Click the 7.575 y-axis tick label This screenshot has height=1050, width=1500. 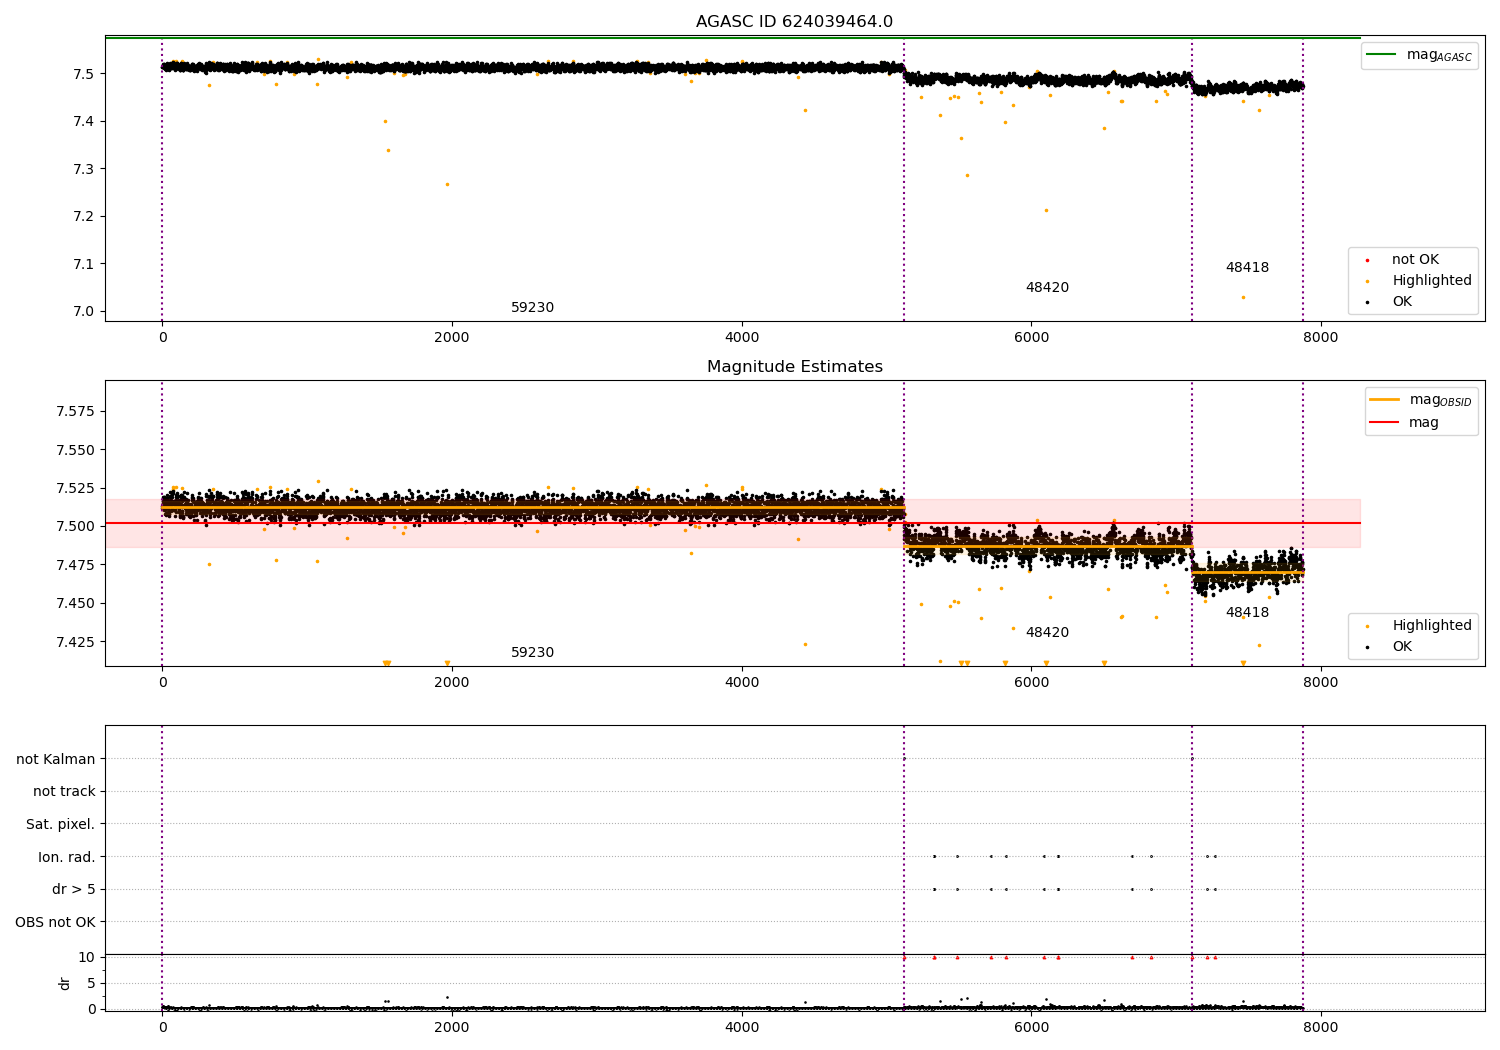click(76, 412)
